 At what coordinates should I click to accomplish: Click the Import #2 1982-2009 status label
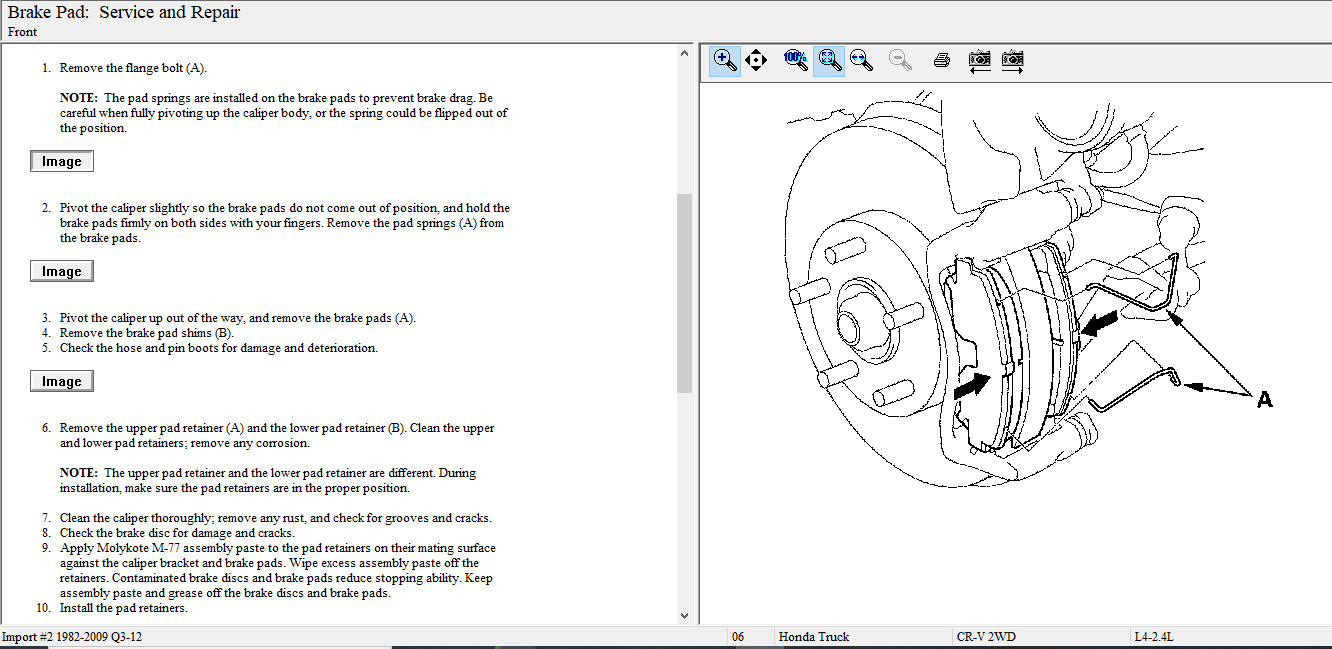72,637
